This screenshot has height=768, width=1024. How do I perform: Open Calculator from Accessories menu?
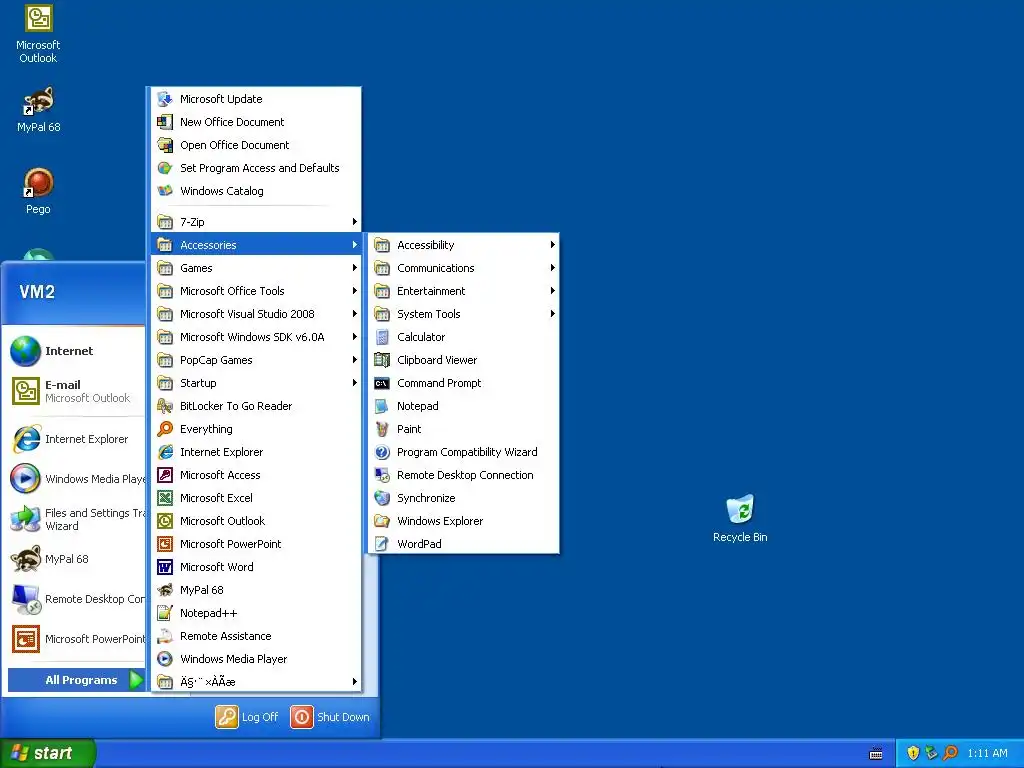point(464,337)
